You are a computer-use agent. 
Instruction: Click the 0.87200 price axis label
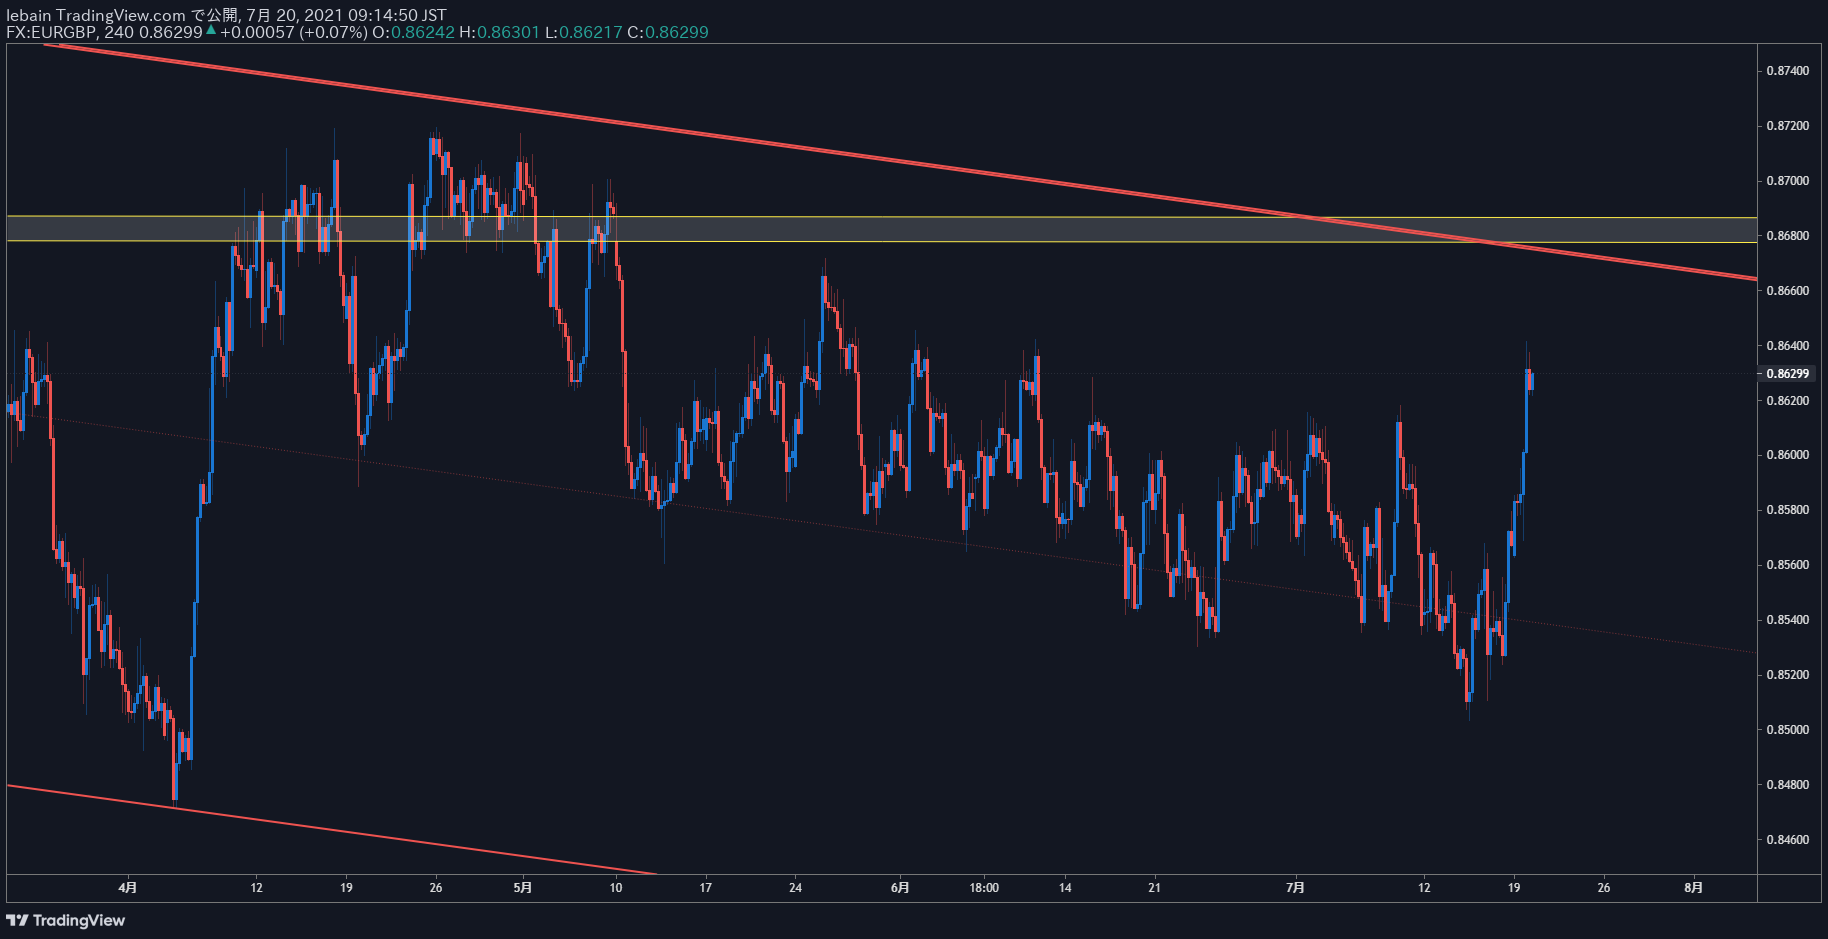(x=1787, y=126)
